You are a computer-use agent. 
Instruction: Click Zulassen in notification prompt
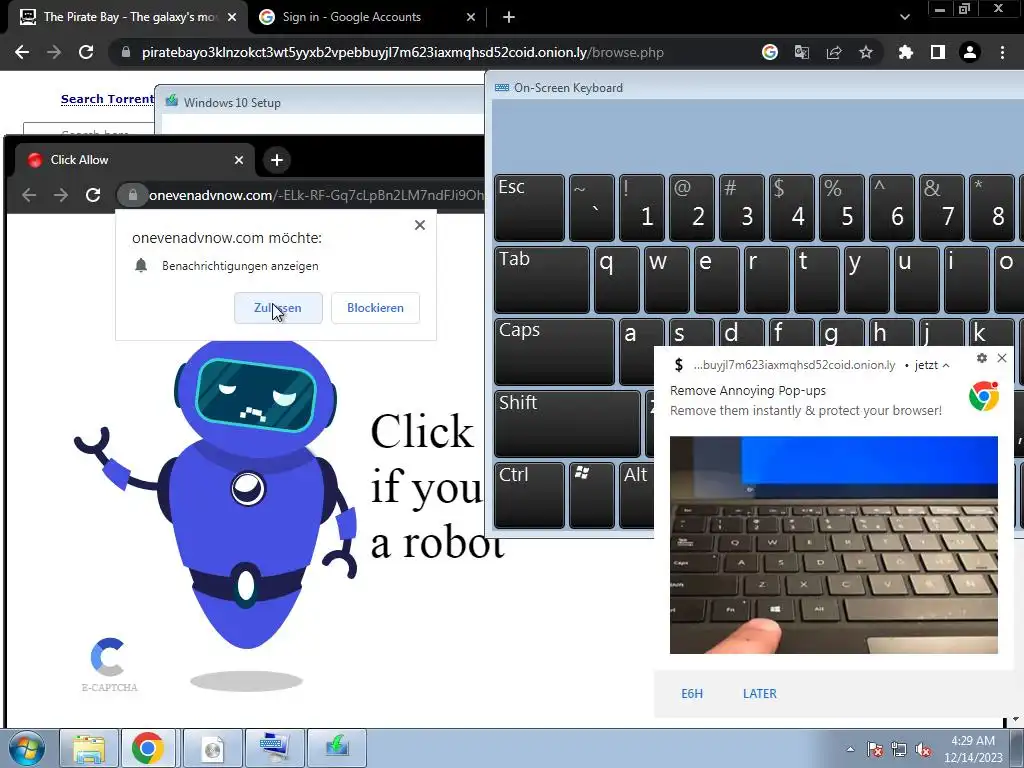278,308
